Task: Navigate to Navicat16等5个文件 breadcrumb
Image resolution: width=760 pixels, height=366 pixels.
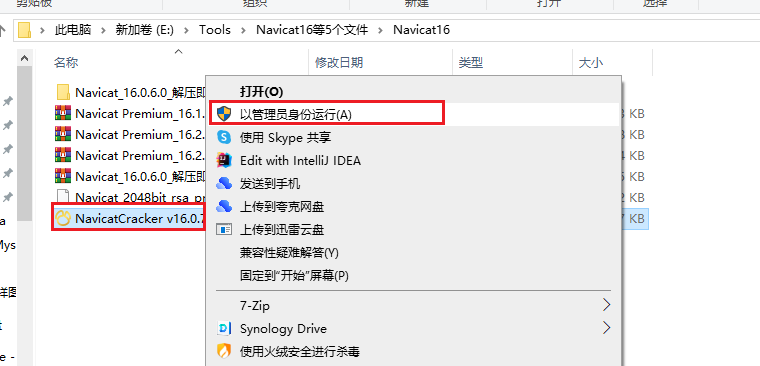Action: tap(312, 30)
